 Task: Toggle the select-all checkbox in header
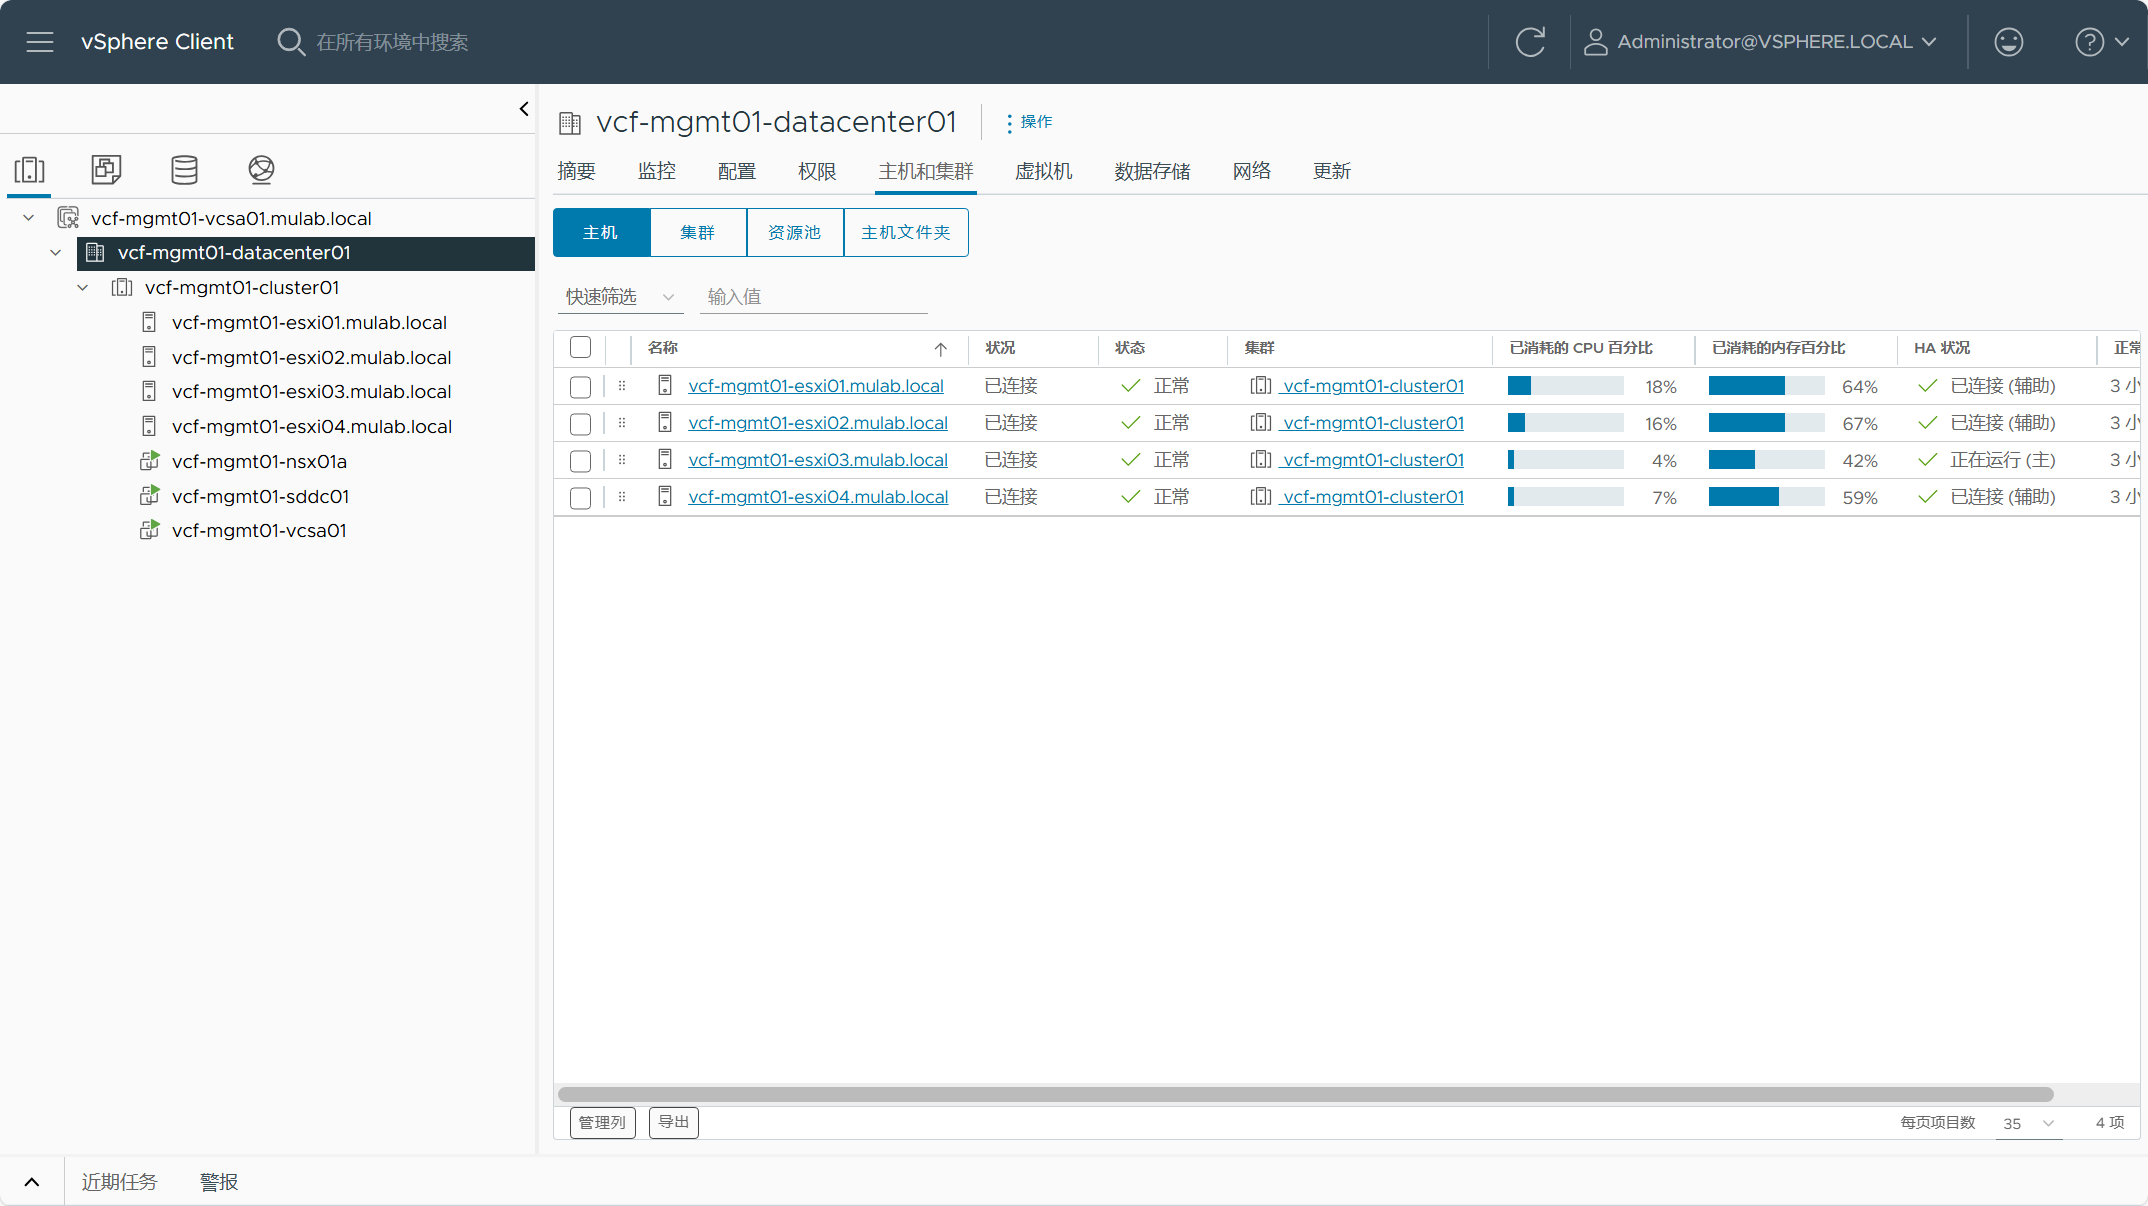click(581, 345)
